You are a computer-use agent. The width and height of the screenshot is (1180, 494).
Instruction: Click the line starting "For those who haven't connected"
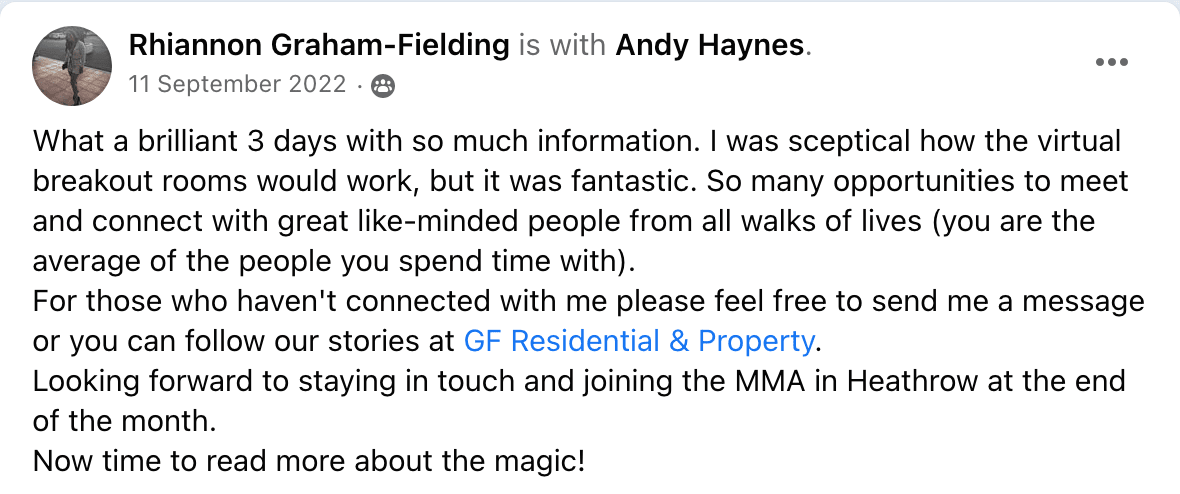588,302
